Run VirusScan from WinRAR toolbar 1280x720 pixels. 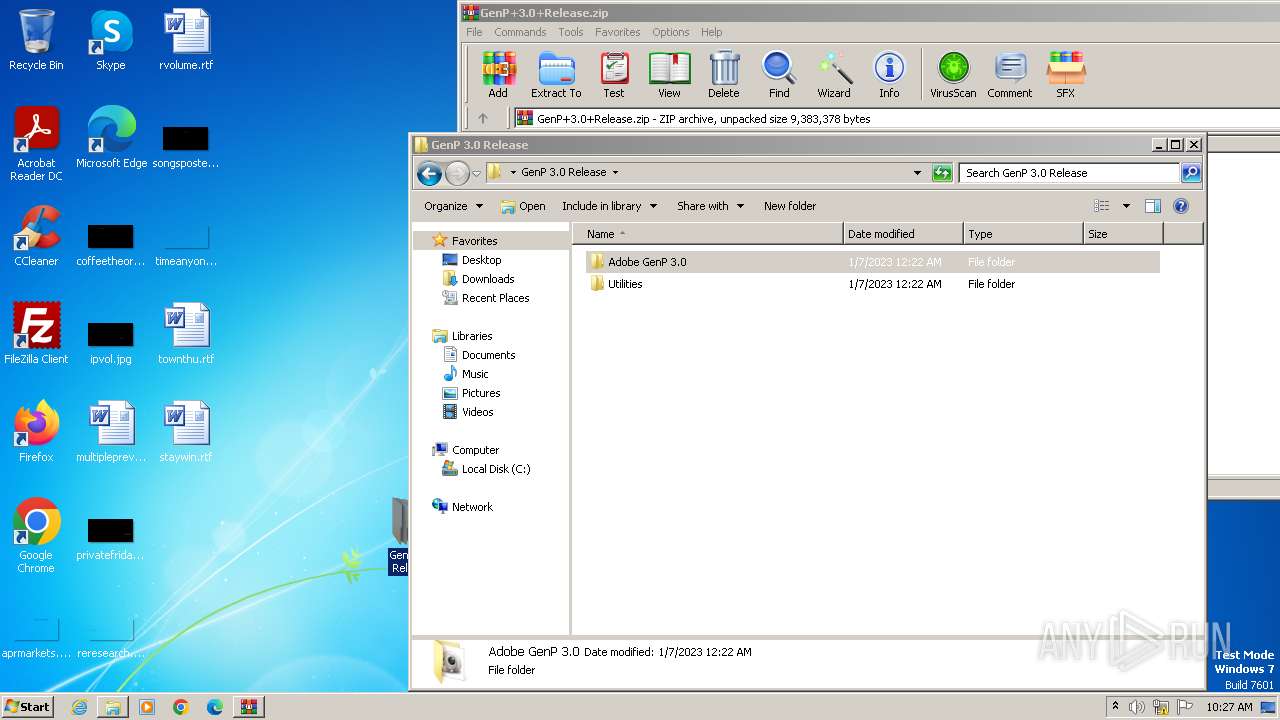pyautogui.click(x=953, y=75)
